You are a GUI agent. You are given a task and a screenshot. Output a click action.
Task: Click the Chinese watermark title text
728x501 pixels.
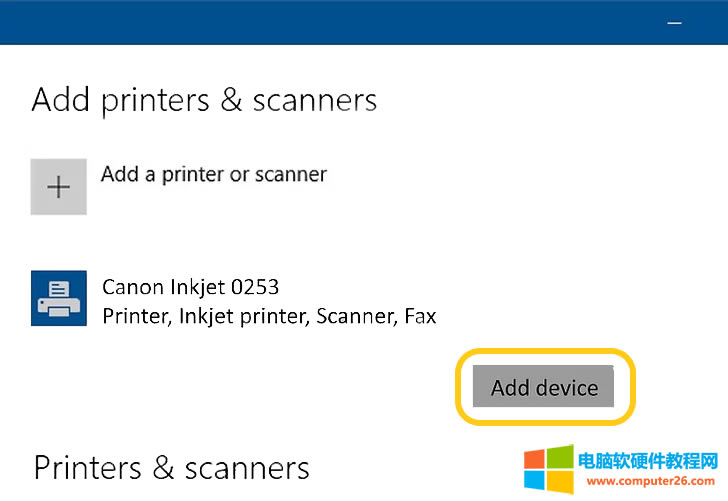[x=648, y=460]
